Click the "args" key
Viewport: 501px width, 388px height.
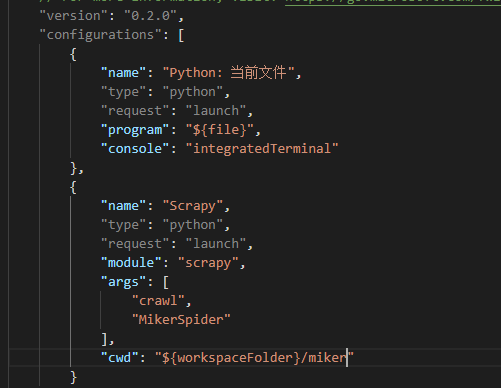[123, 282]
